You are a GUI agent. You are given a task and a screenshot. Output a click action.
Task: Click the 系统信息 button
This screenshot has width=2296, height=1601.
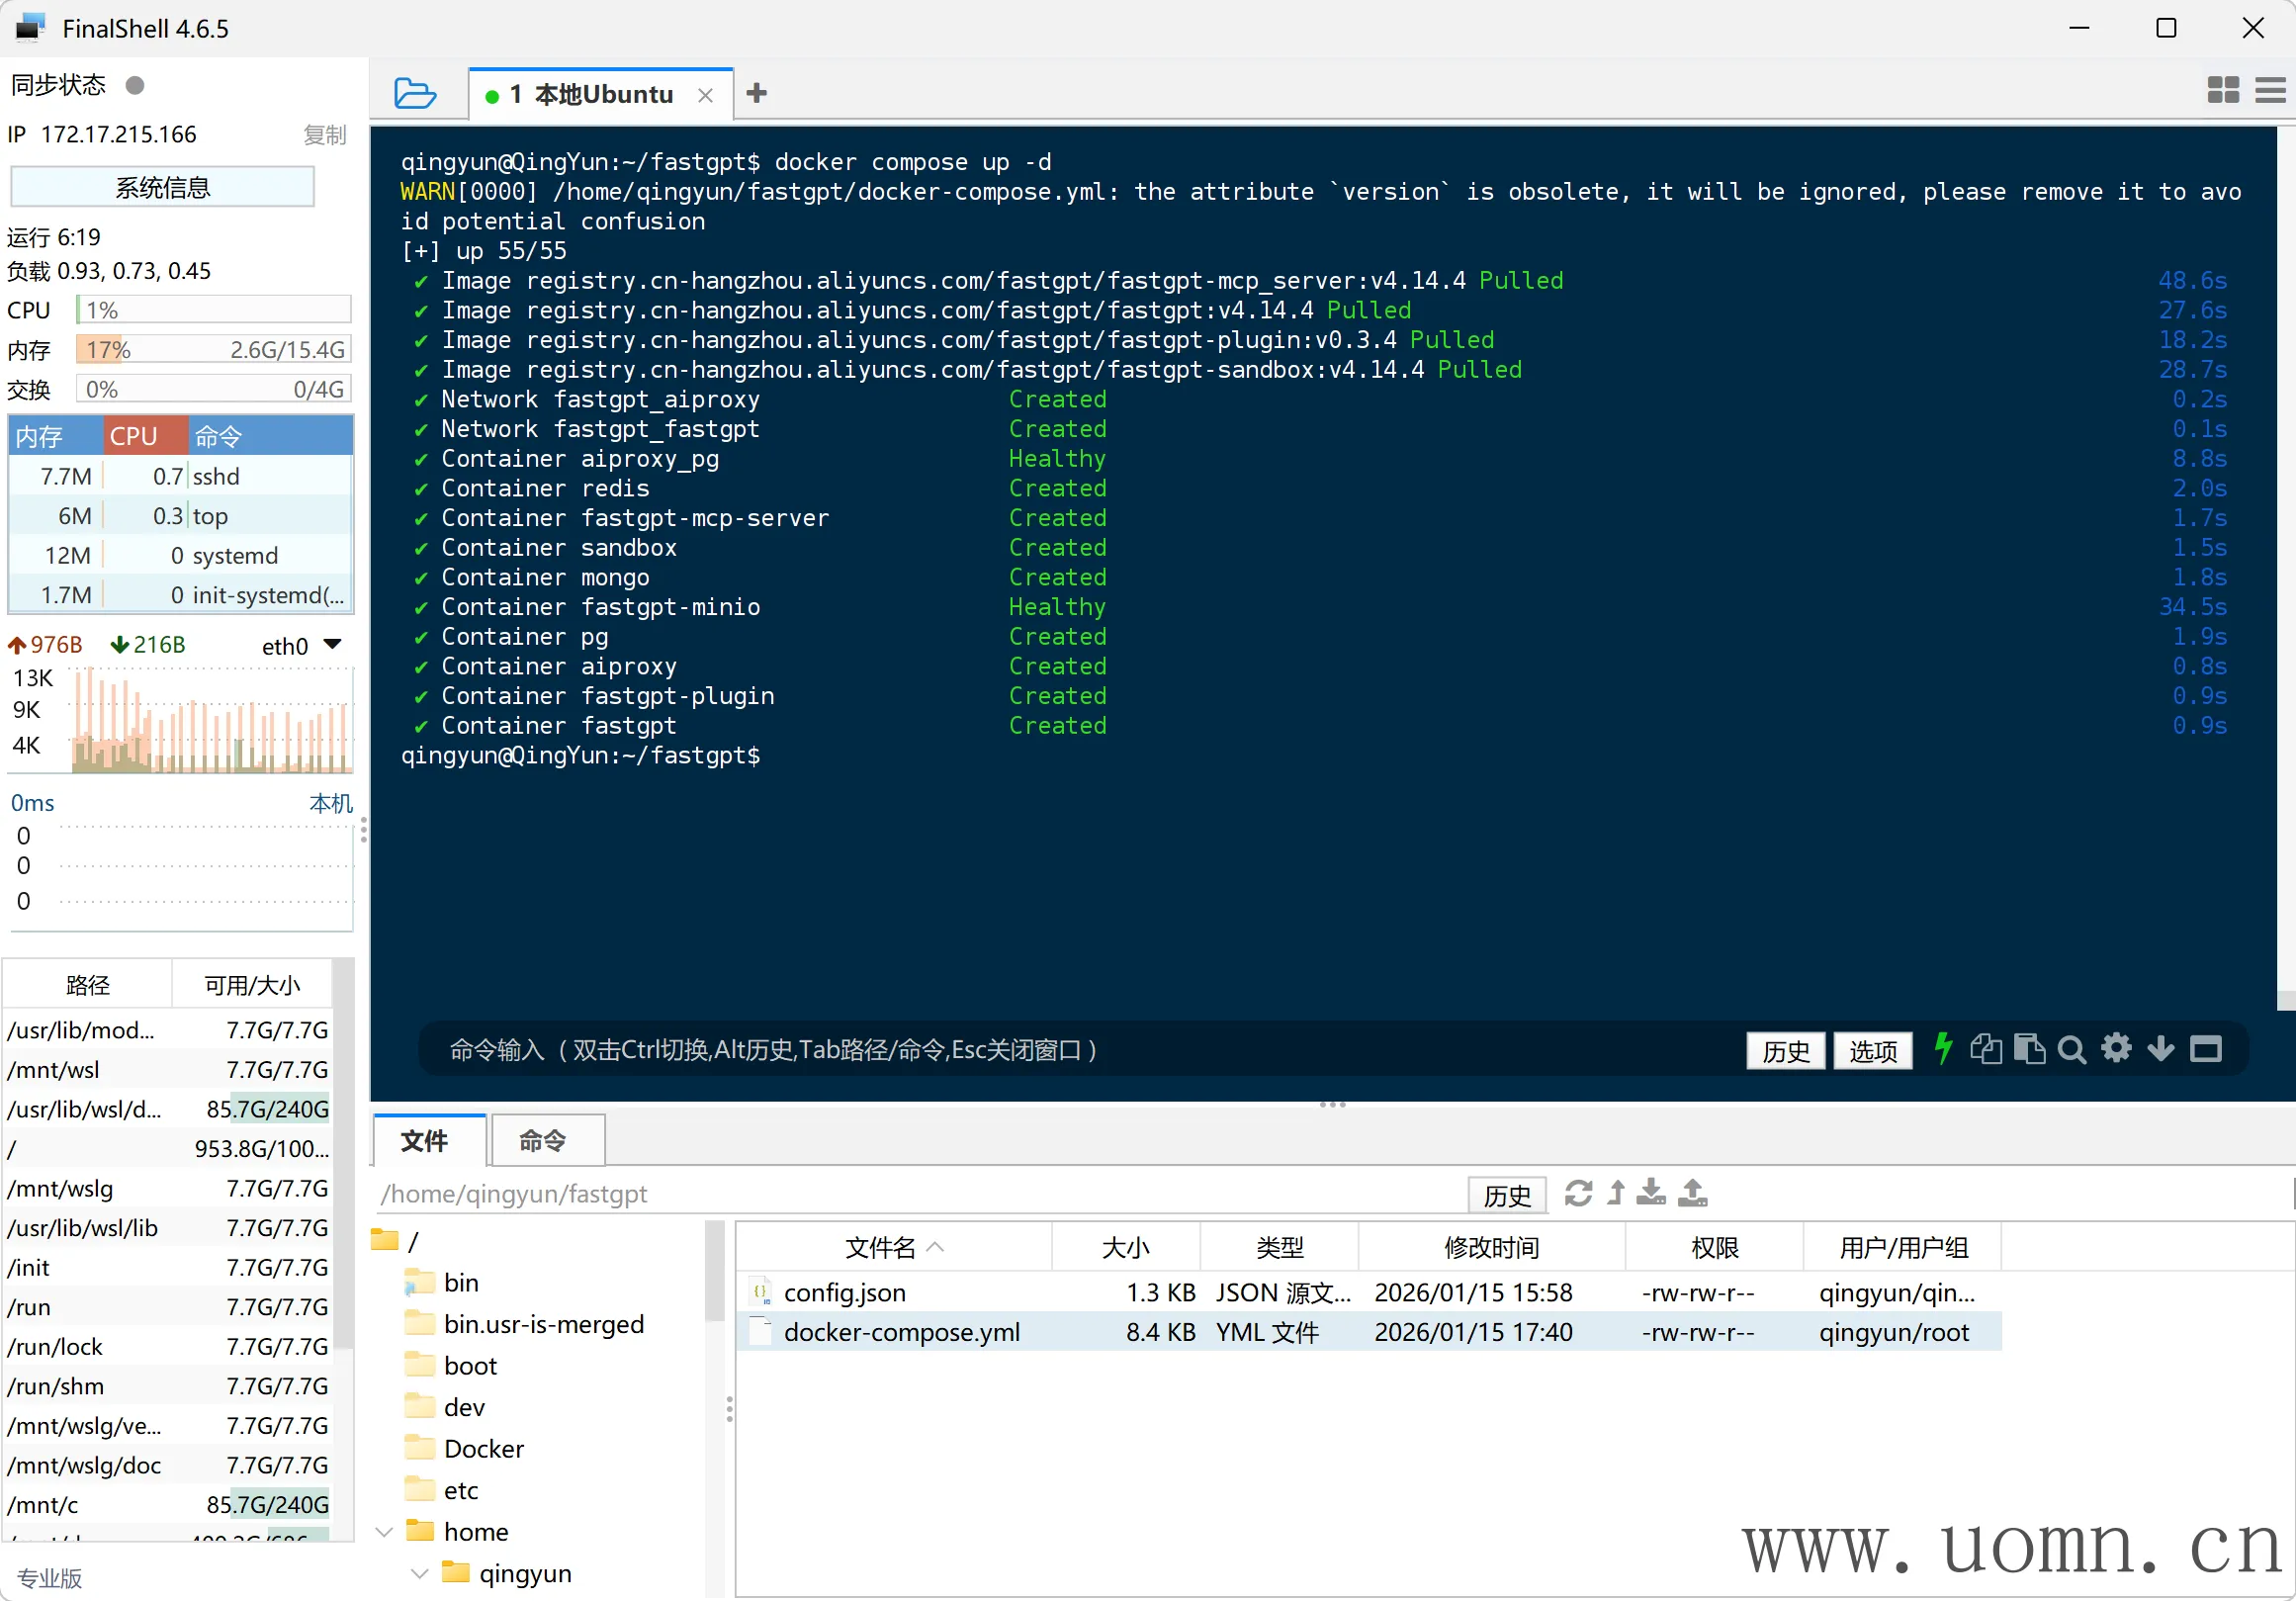(162, 187)
